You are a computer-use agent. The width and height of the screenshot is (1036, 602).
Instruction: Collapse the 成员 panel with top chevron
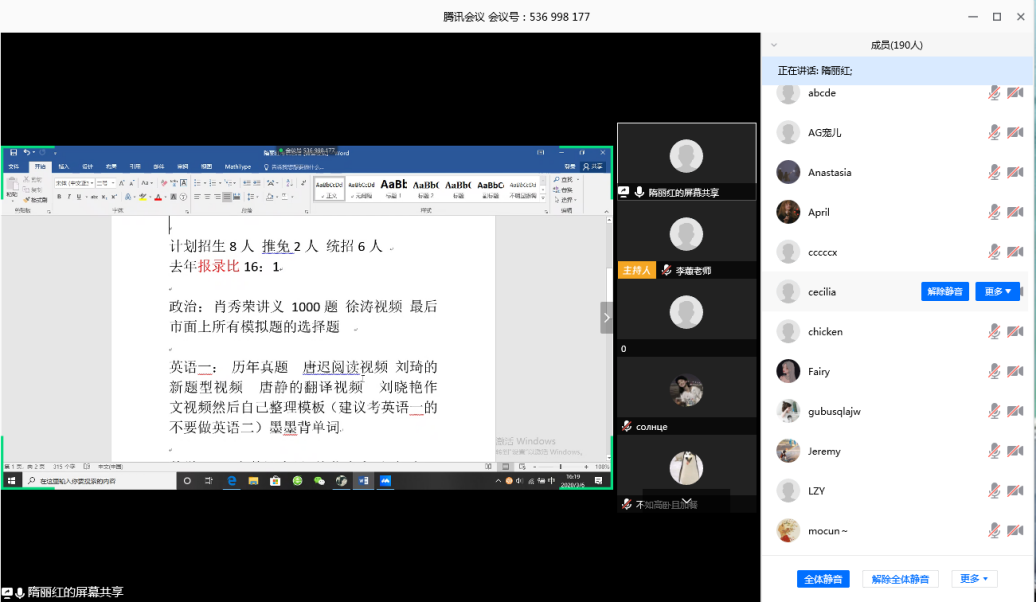pyautogui.click(x=774, y=45)
